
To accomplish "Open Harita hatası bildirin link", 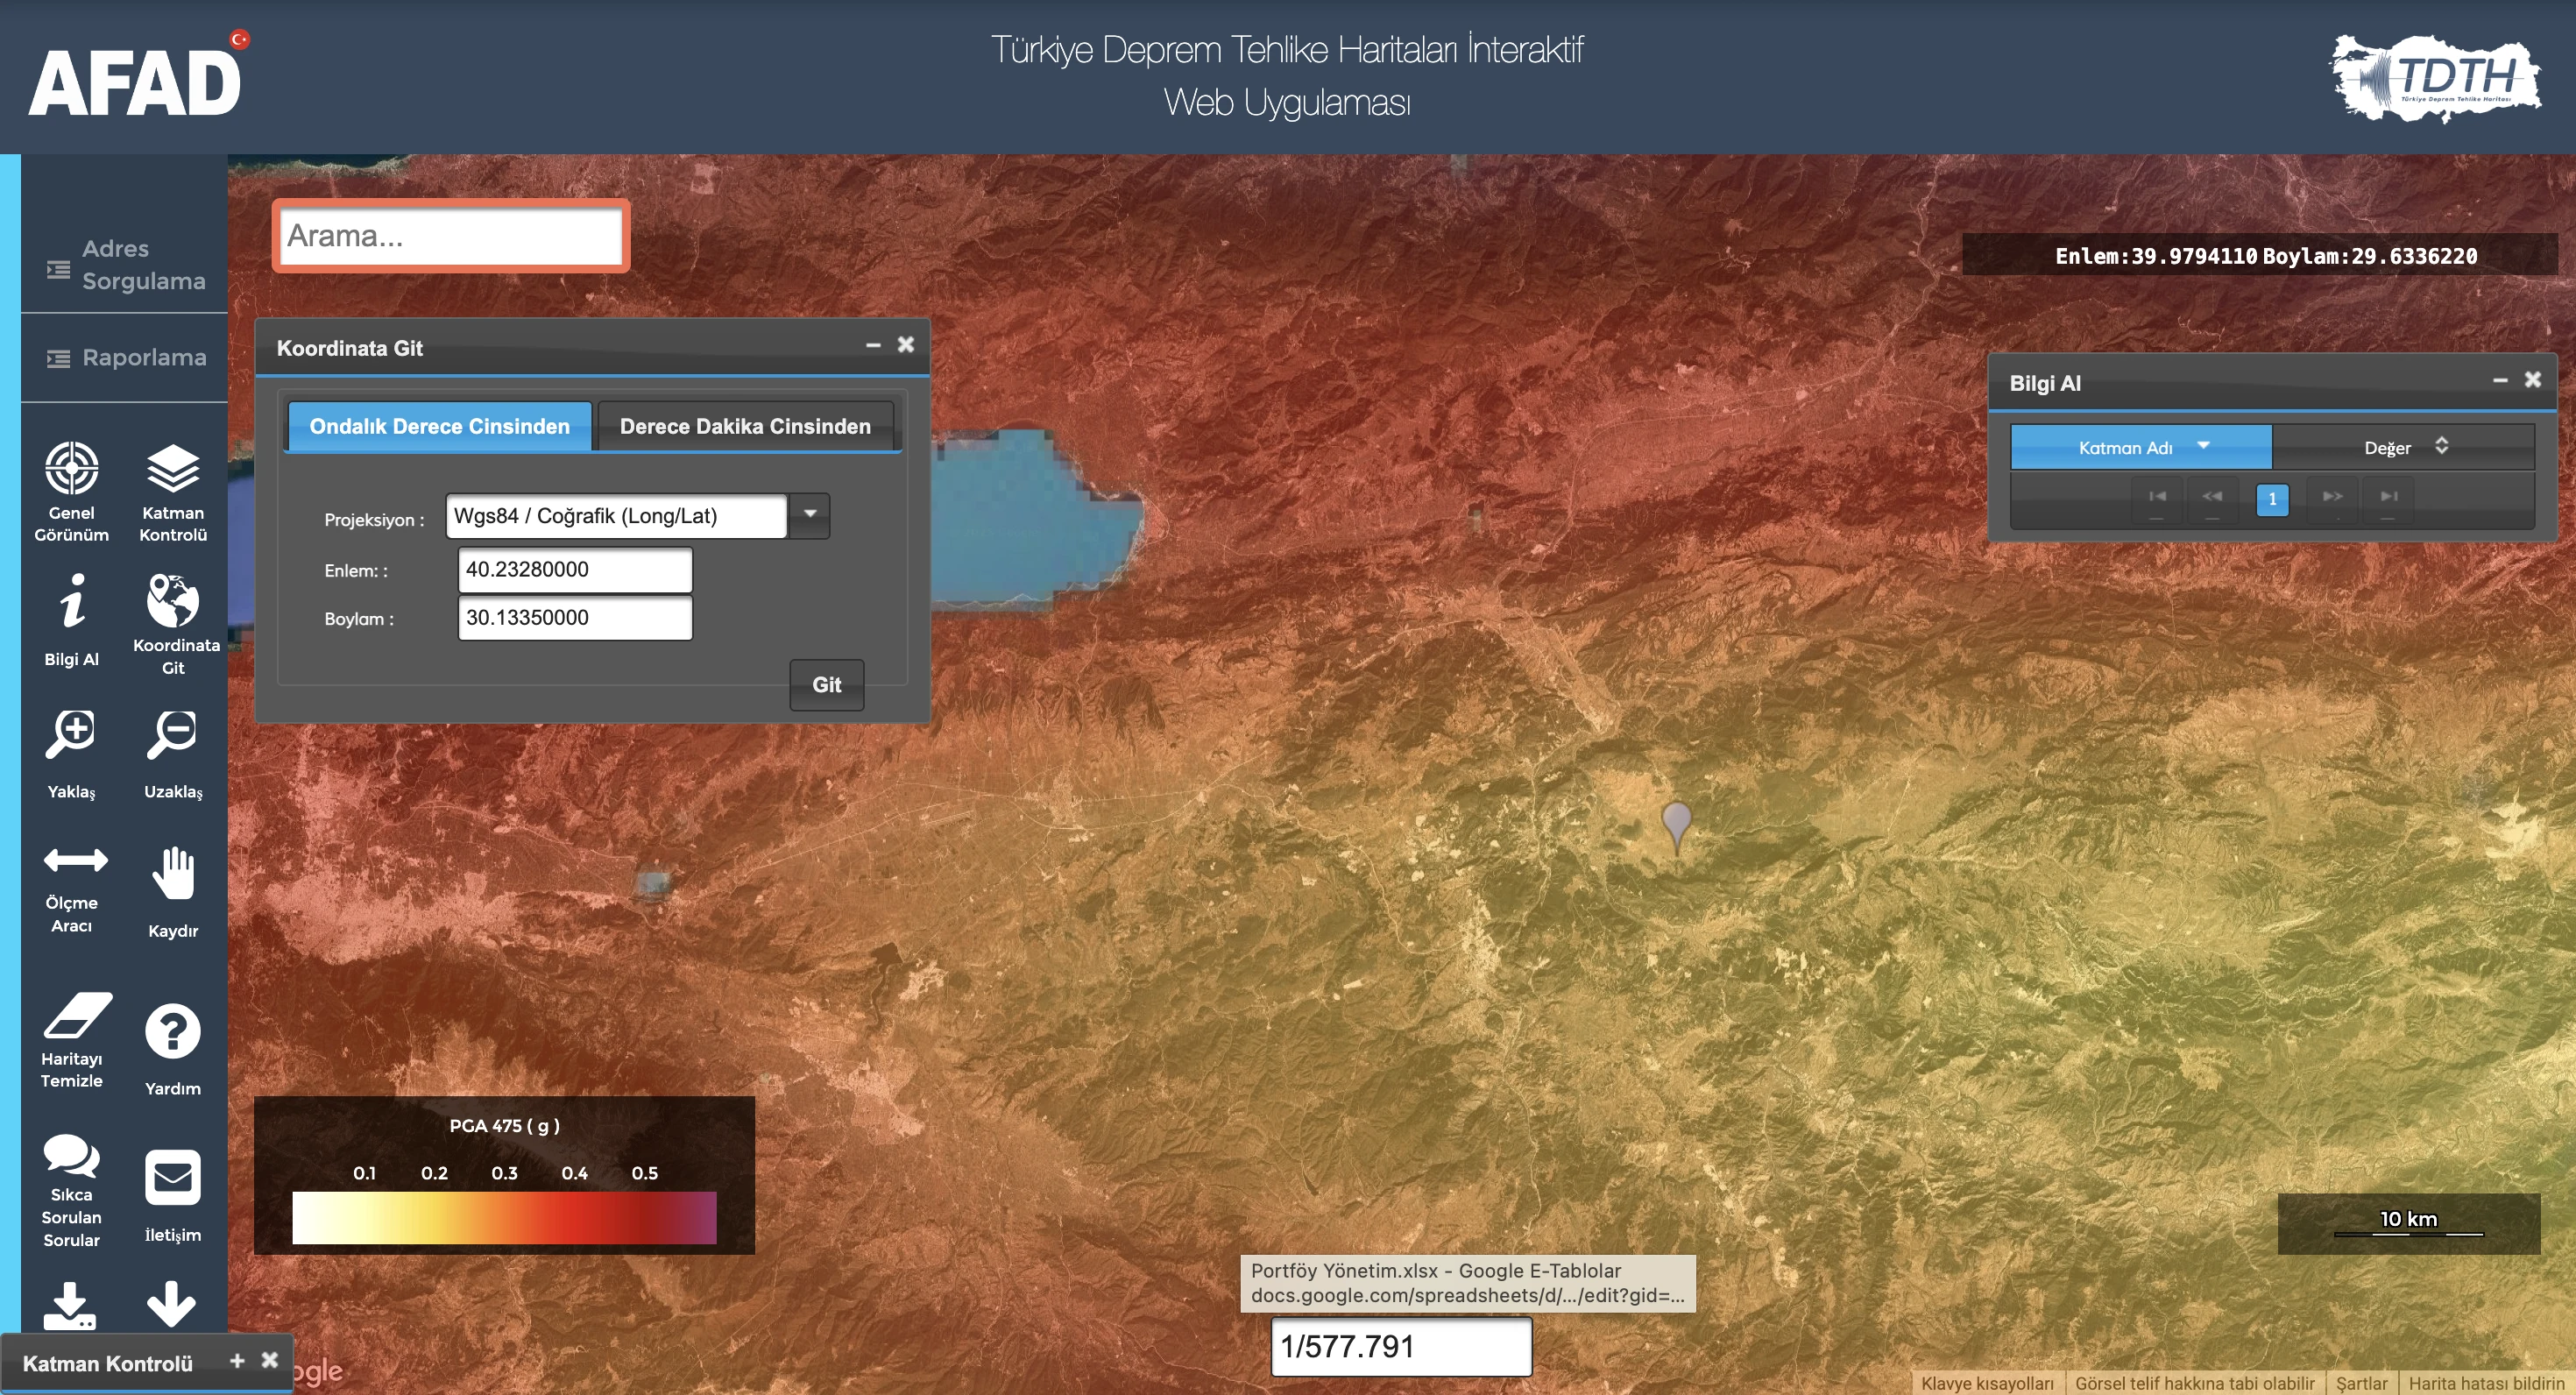I will pyautogui.click(x=2486, y=1383).
